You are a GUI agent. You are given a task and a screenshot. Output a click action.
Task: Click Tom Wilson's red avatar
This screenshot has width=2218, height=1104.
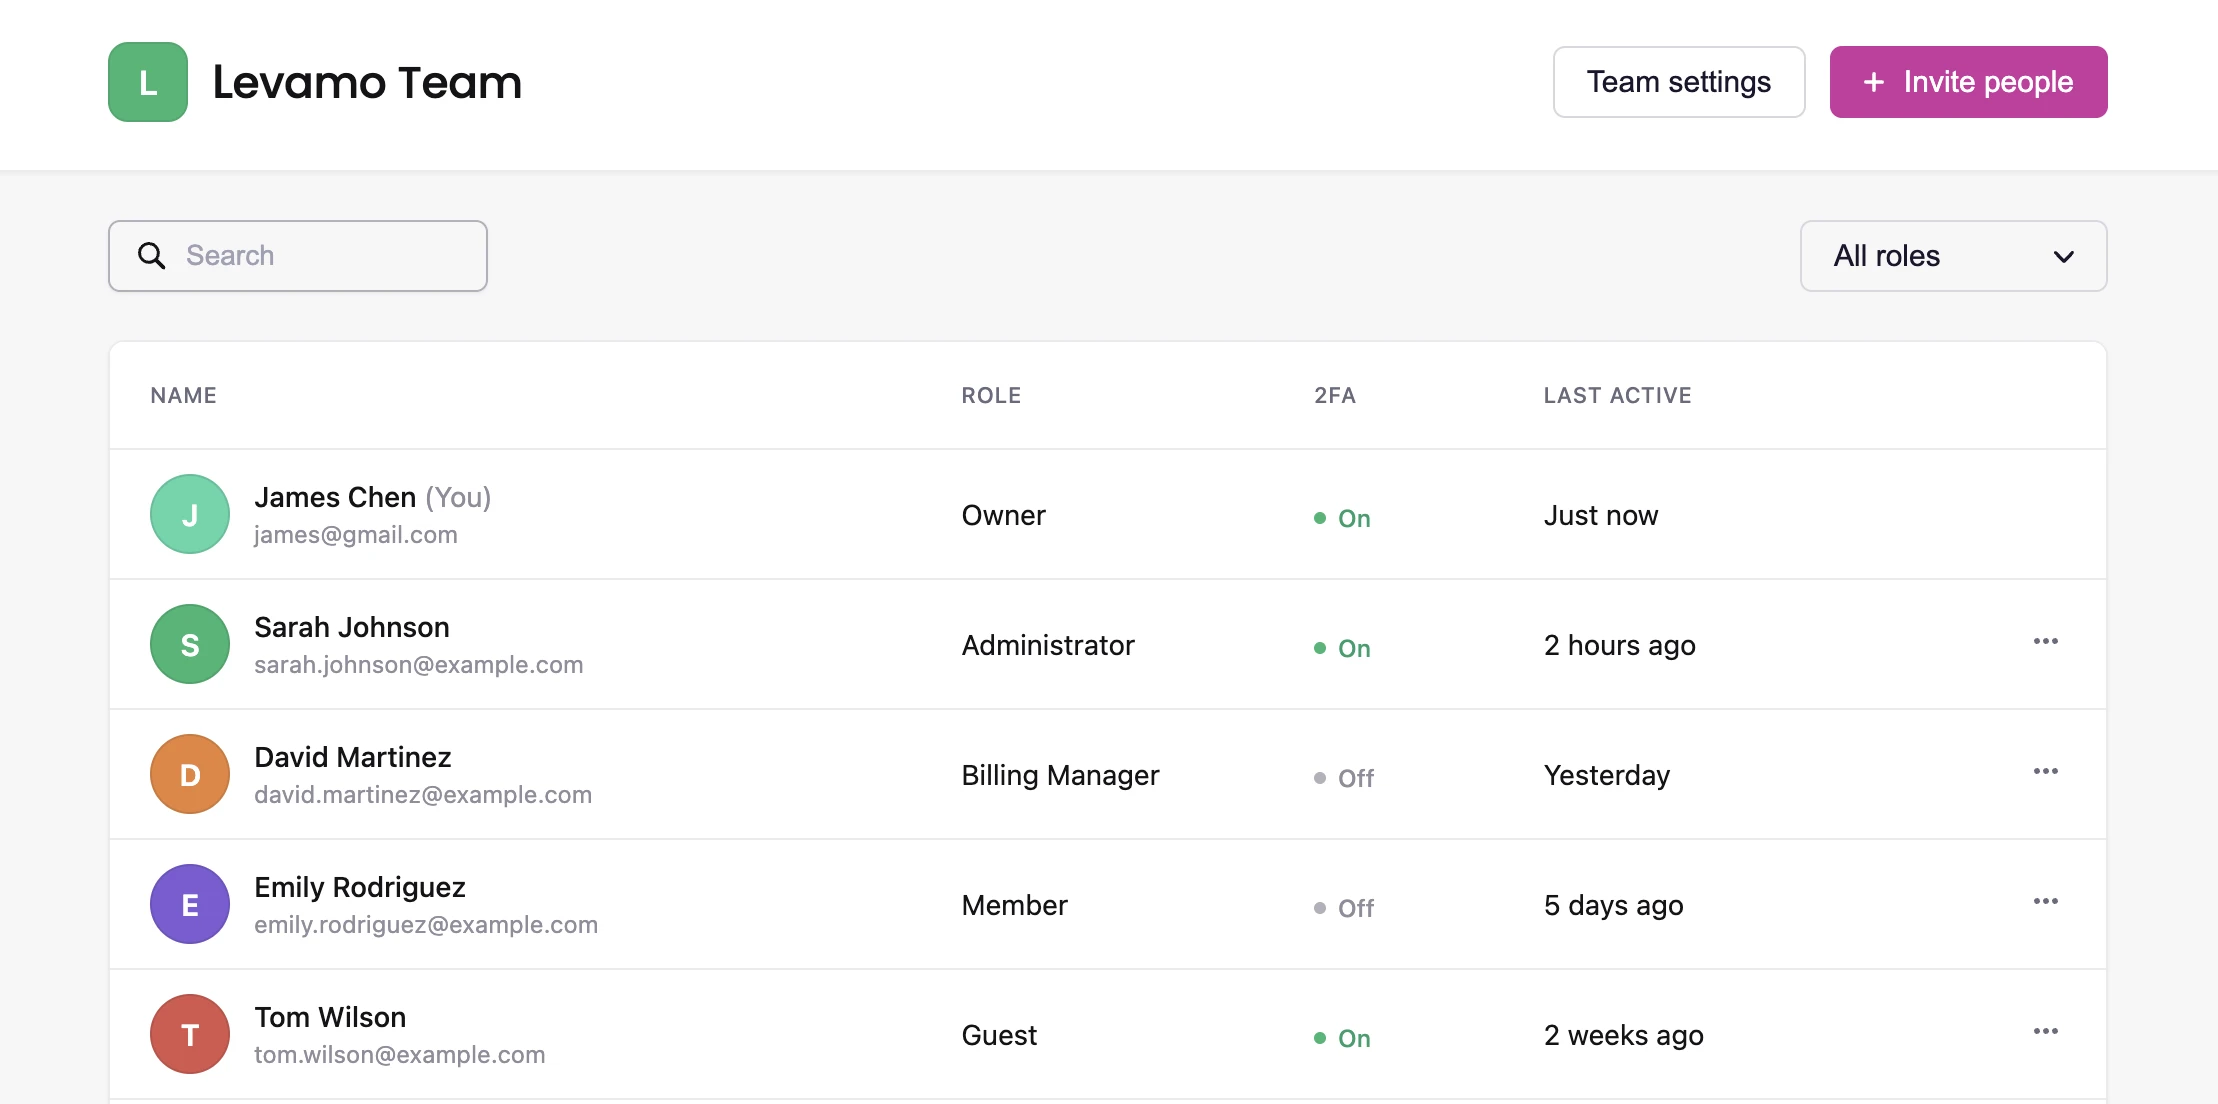[x=190, y=1034]
